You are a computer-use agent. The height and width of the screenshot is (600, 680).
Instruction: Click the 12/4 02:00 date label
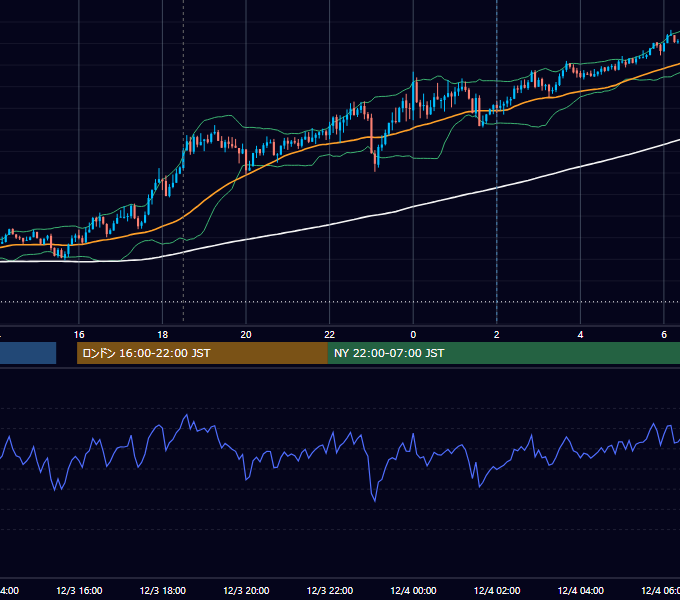click(497, 591)
